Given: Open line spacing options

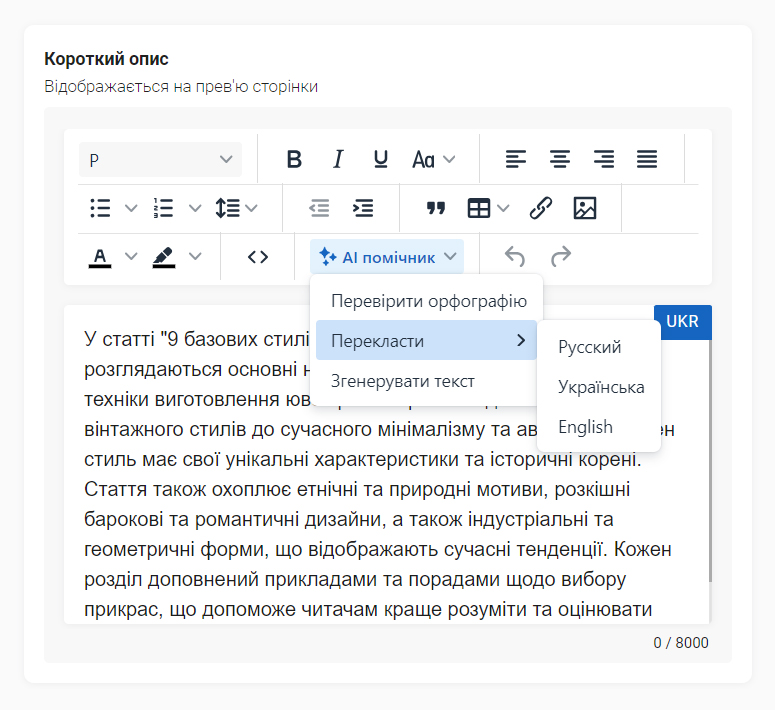Looking at the screenshot, I should (228, 208).
